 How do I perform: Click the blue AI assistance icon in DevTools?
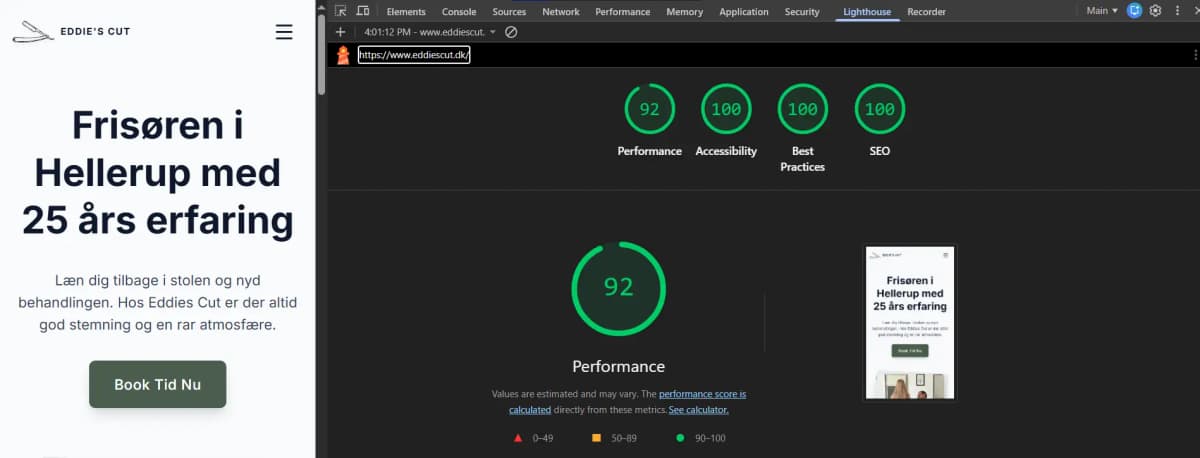tap(1134, 11)
